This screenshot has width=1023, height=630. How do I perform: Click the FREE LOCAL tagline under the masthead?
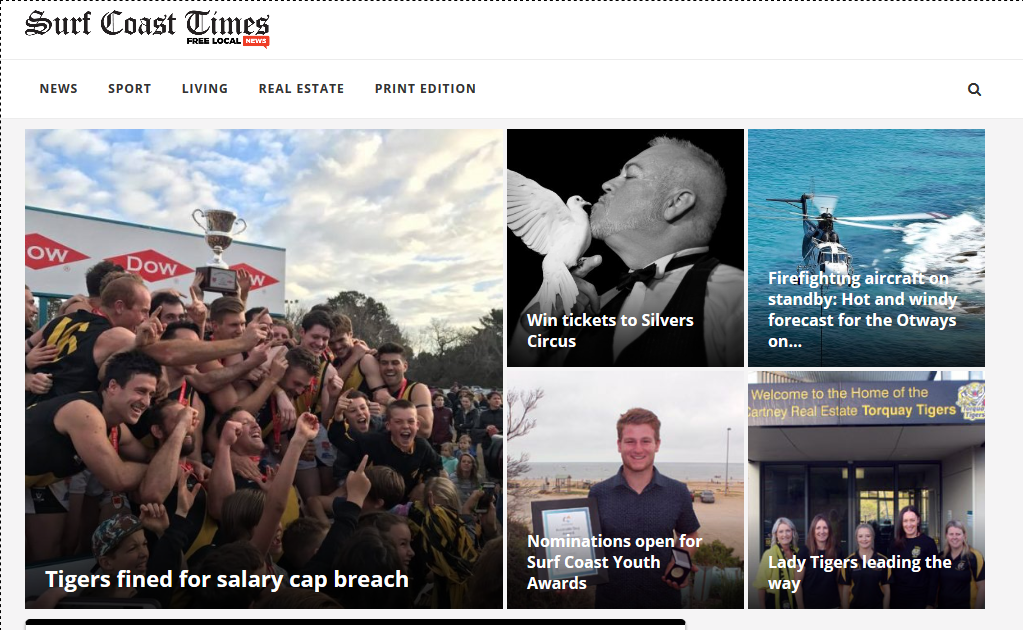(213, 41)
